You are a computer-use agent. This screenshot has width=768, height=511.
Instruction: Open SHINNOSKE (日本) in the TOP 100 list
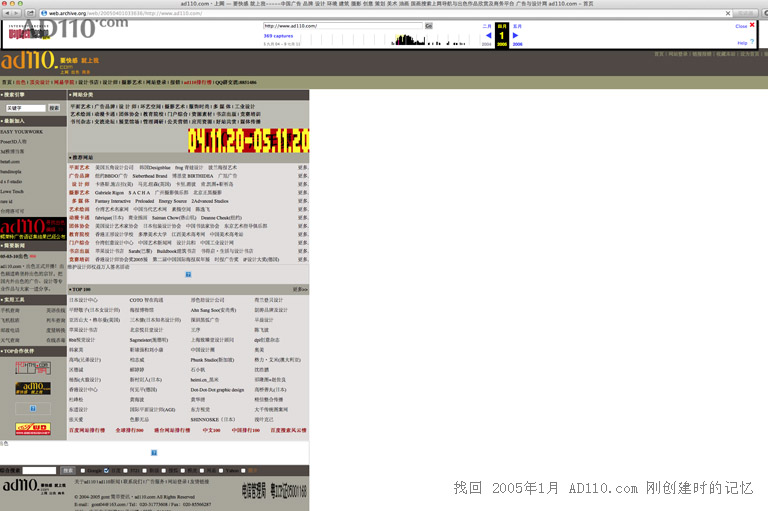213,419
